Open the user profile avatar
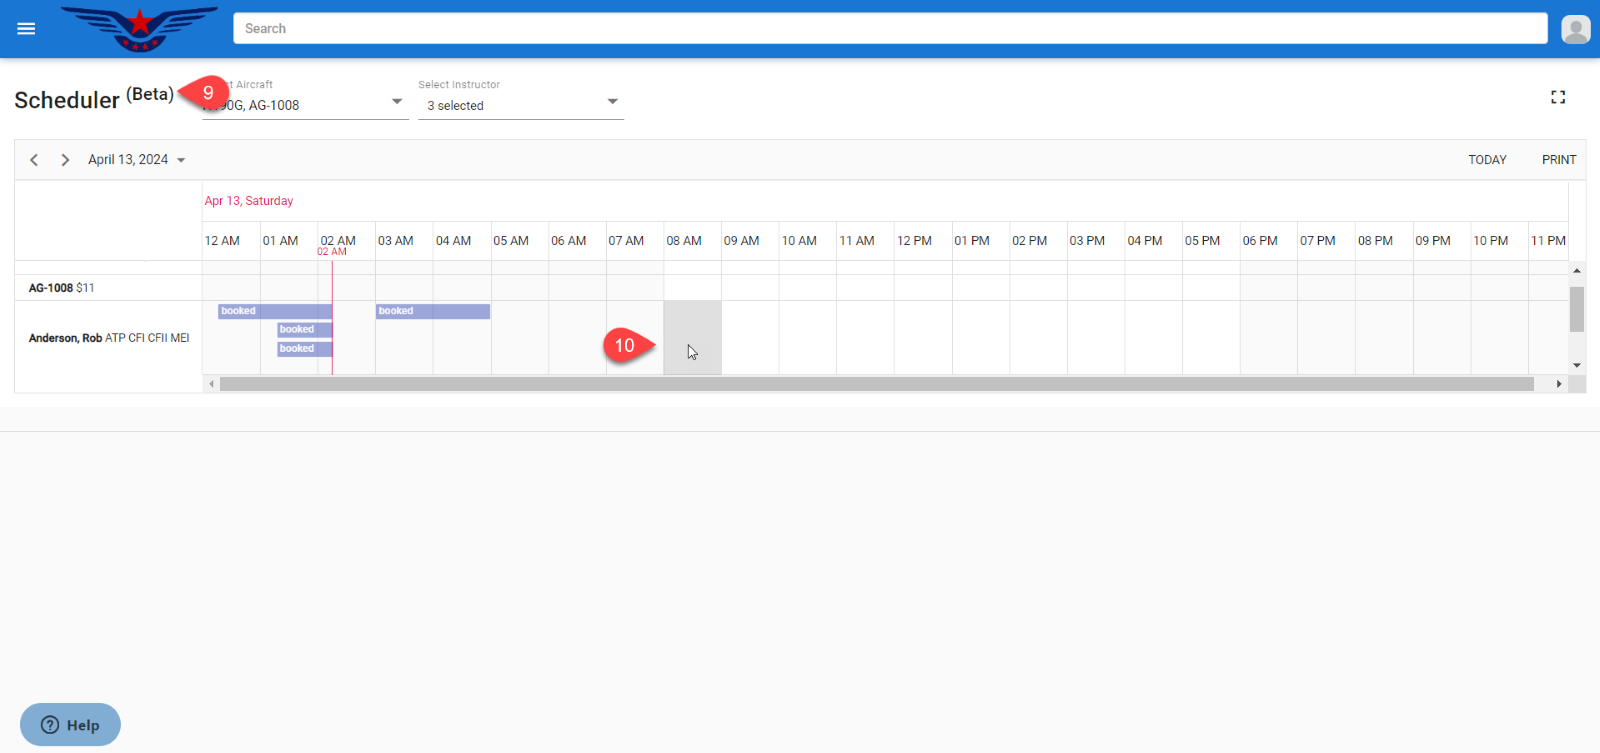 (1575, 29)
